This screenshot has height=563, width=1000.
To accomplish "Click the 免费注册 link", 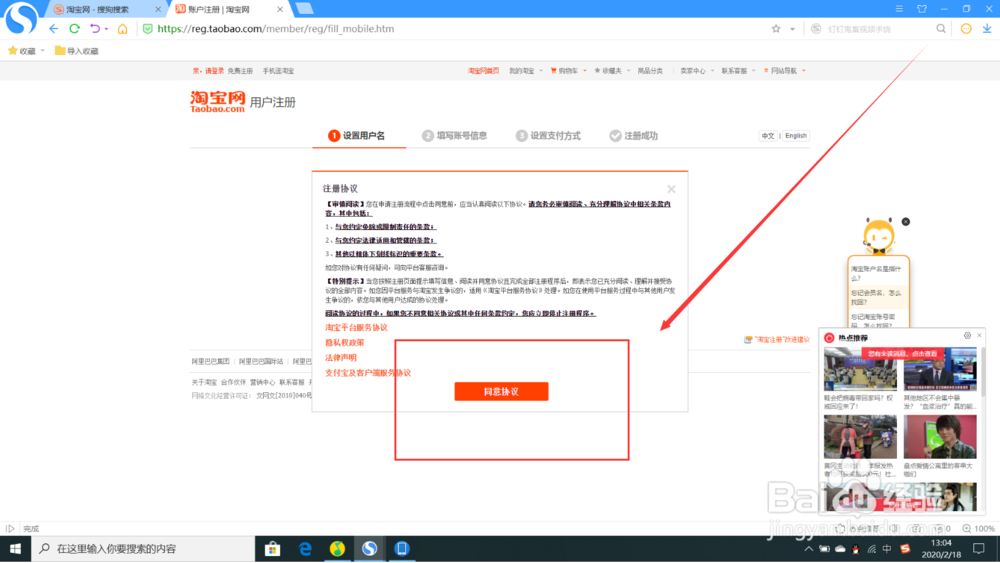I will pyautogui.click(x=240, y=71).
